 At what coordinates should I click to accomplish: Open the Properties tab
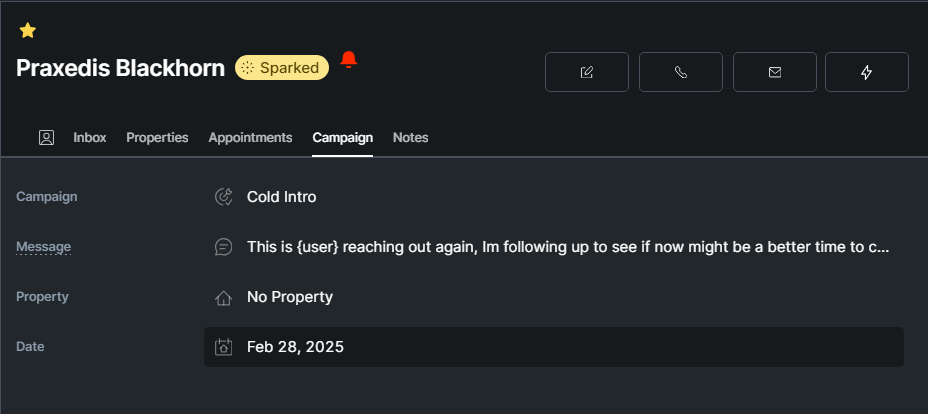click(x=157, y=138)
